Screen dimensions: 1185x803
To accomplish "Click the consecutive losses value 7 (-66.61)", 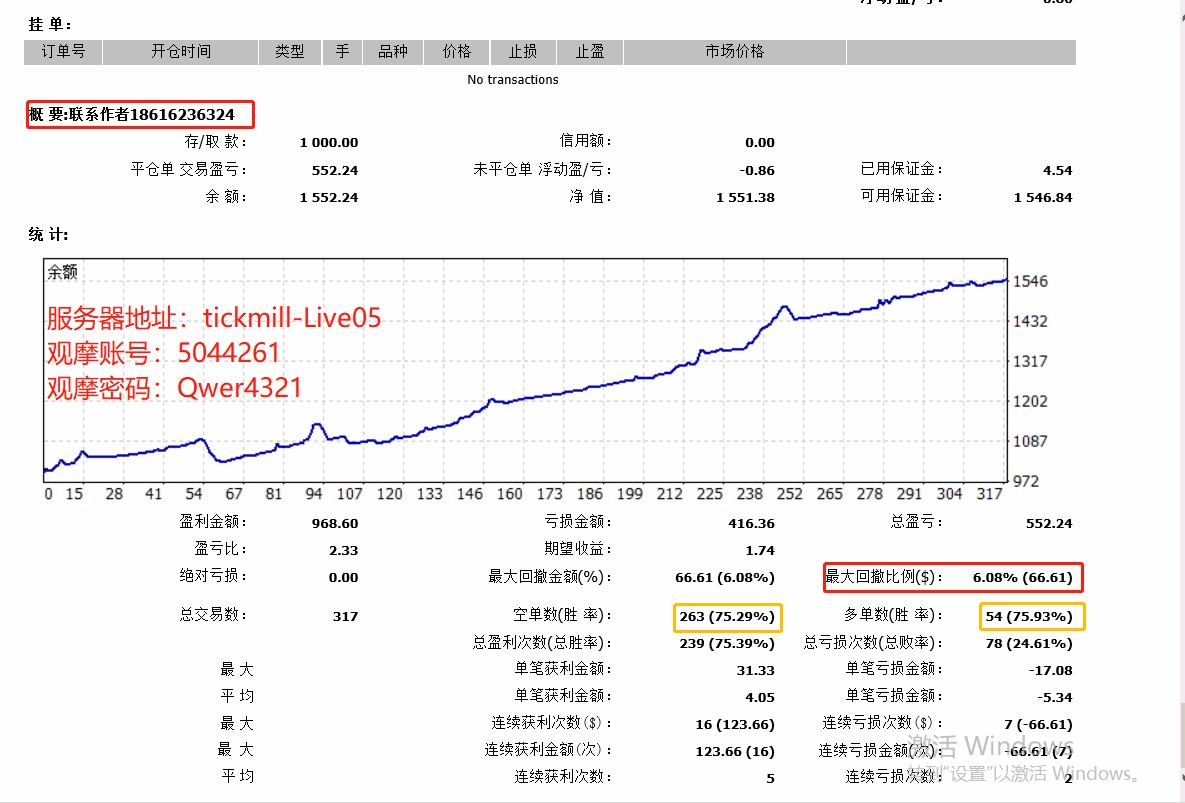I will (1038, 724).
